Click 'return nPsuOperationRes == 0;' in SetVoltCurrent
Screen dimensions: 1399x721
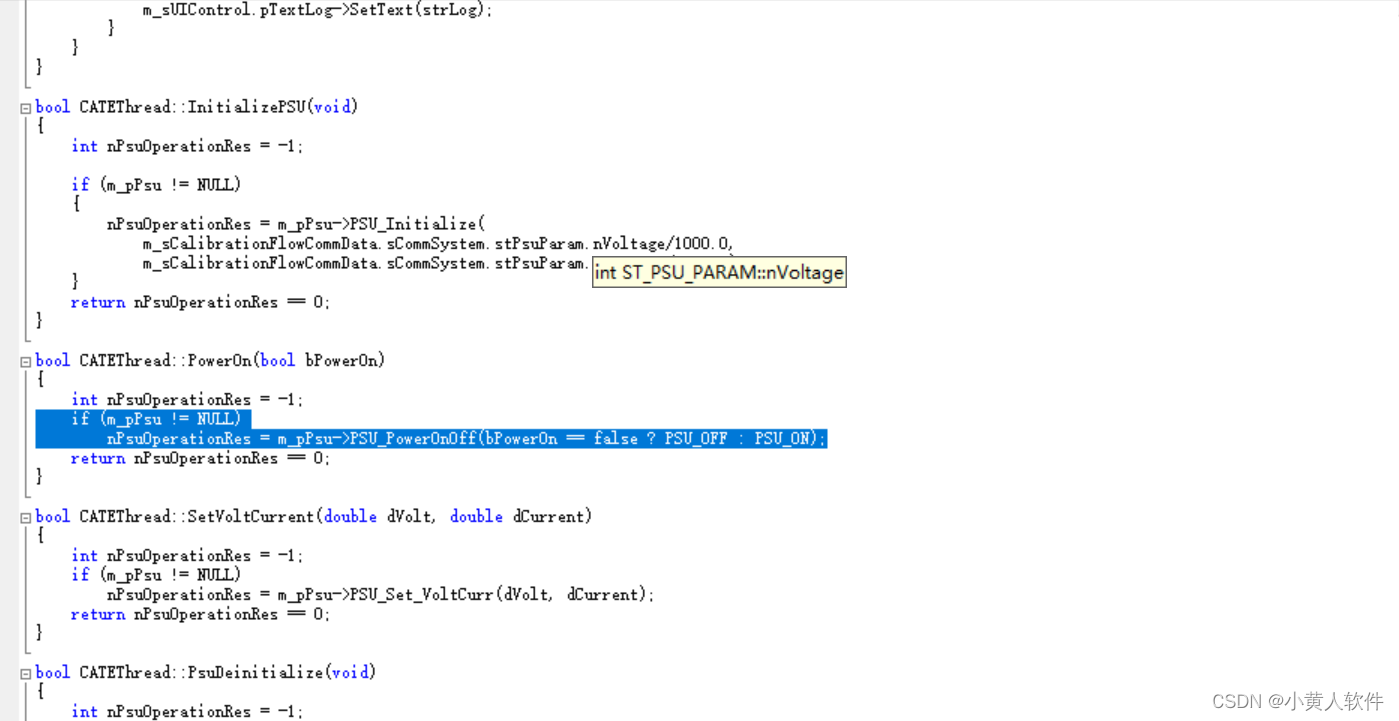(200, 614)
